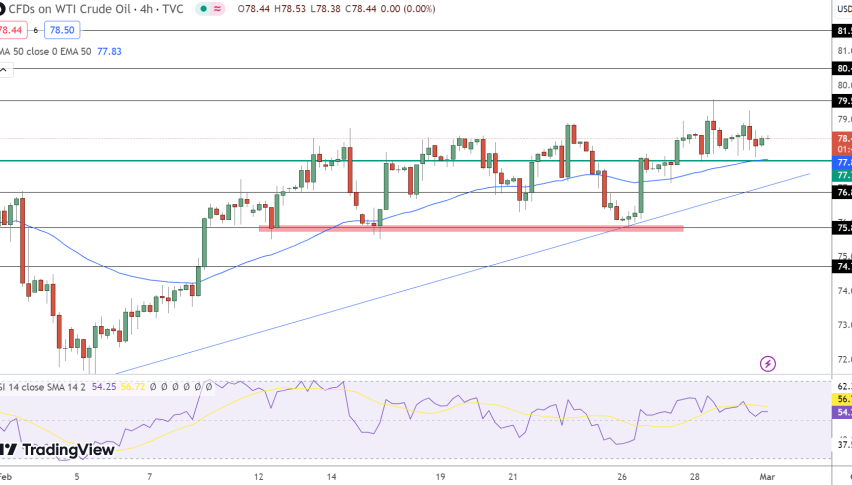
Task: Click the close price C78.44
Action: coord(361,9)
